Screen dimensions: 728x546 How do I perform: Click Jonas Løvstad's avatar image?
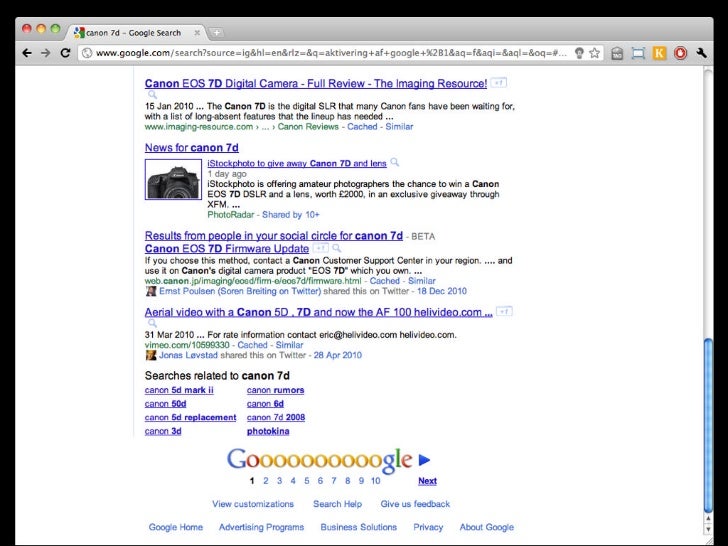click(151, 355)
